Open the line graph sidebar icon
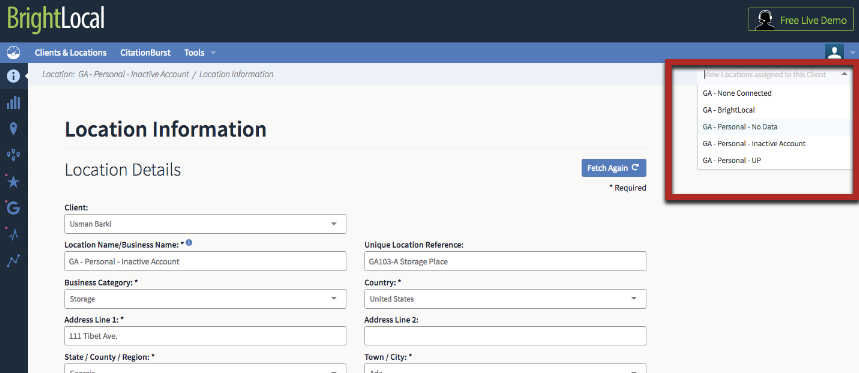Viewport: 859px width, 373px height. click(13, 261)
